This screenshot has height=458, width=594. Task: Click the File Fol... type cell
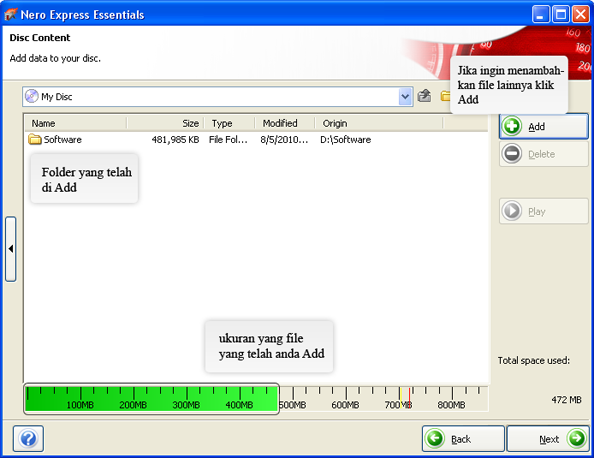228,140
